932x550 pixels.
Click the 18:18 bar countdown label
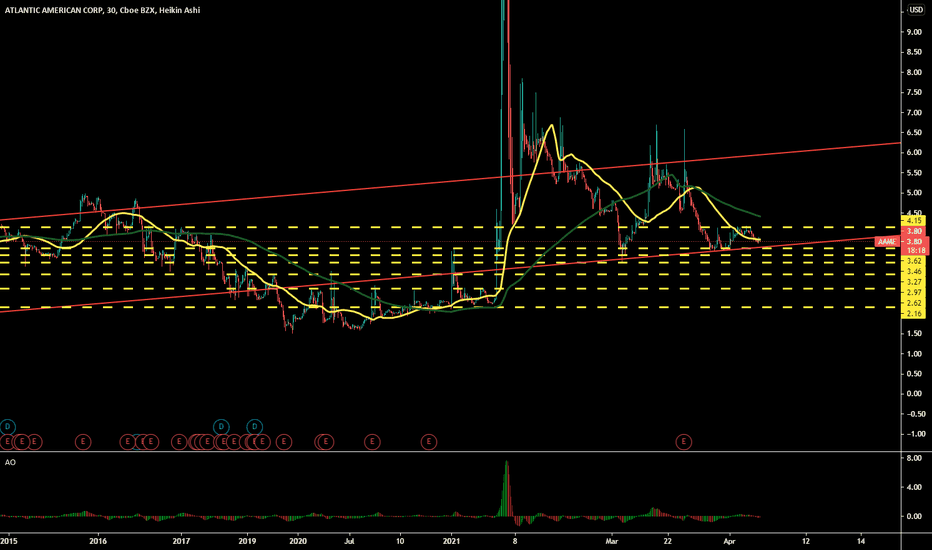[x=915, y=251]
